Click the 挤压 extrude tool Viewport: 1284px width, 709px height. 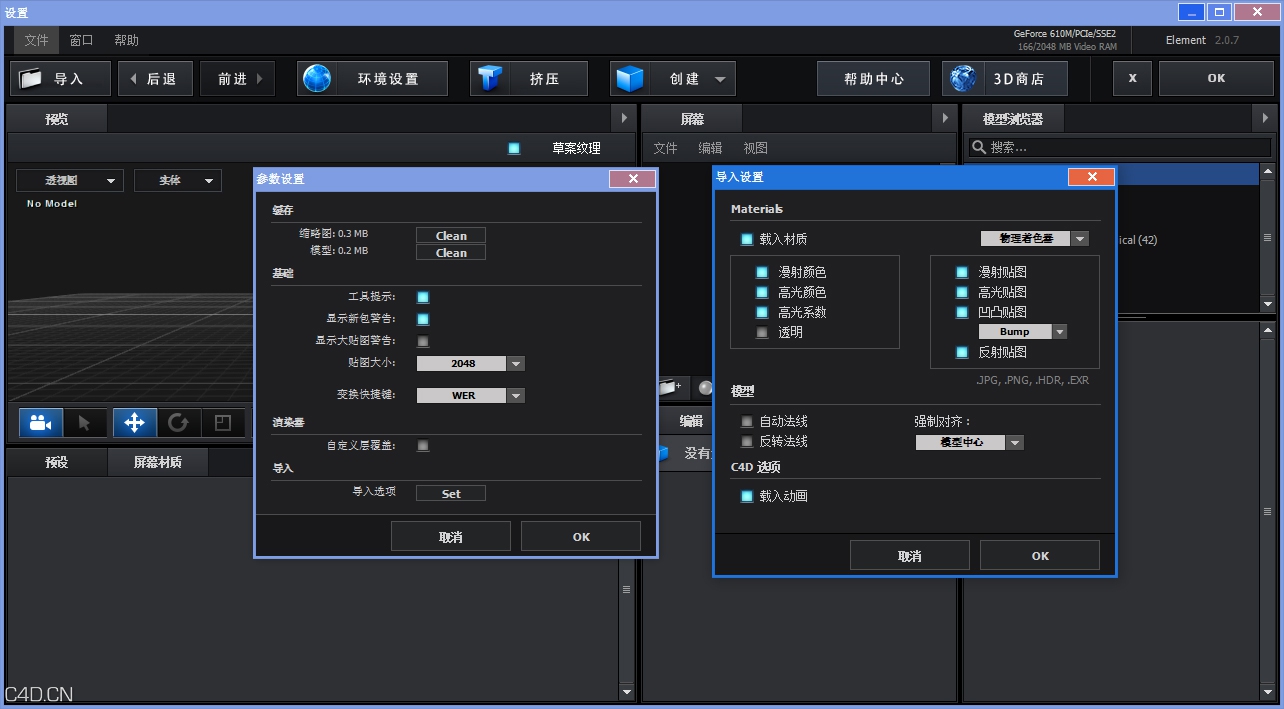point(528,77)
